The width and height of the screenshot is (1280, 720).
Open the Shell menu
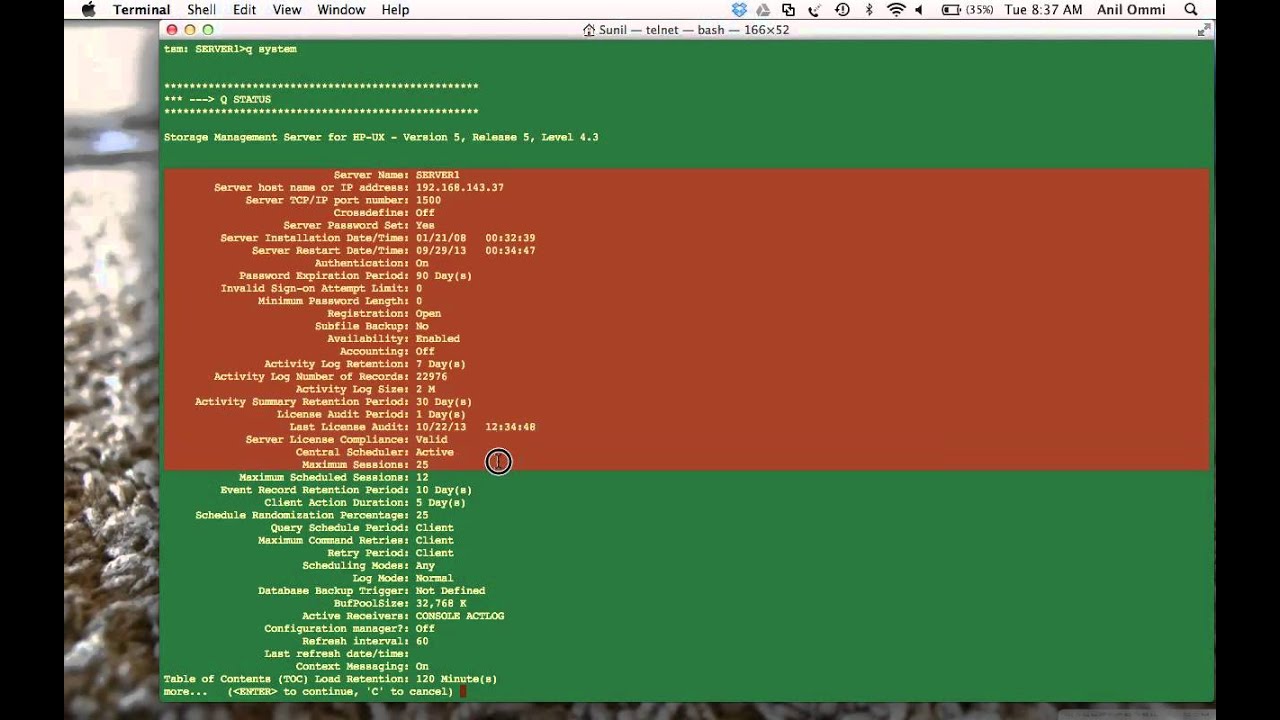(x=203, y=10)
